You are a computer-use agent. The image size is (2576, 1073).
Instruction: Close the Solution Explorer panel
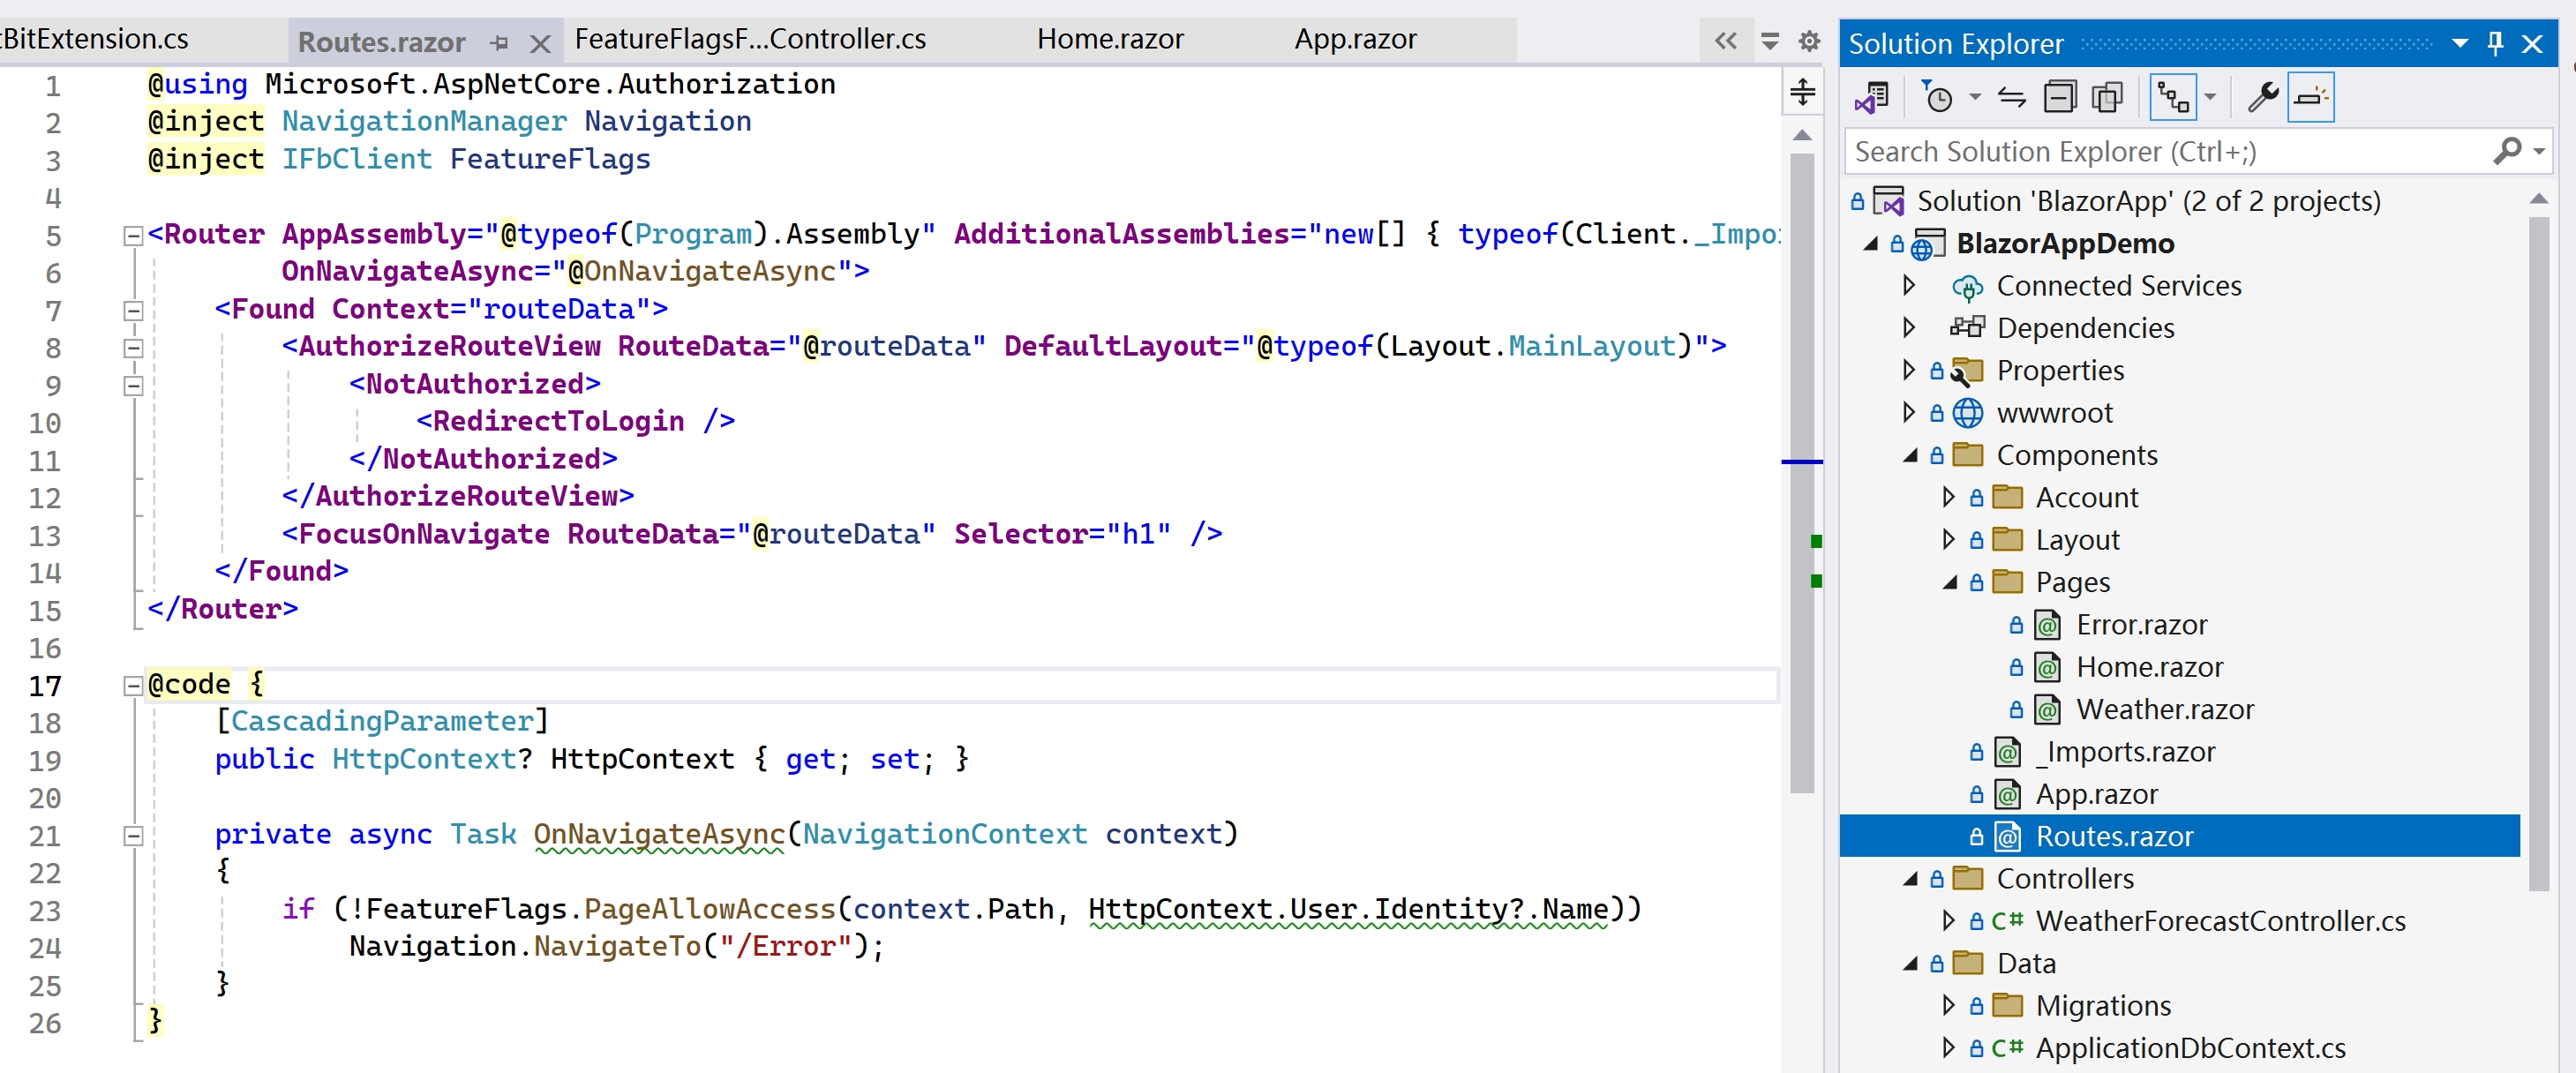point(2532,43)
